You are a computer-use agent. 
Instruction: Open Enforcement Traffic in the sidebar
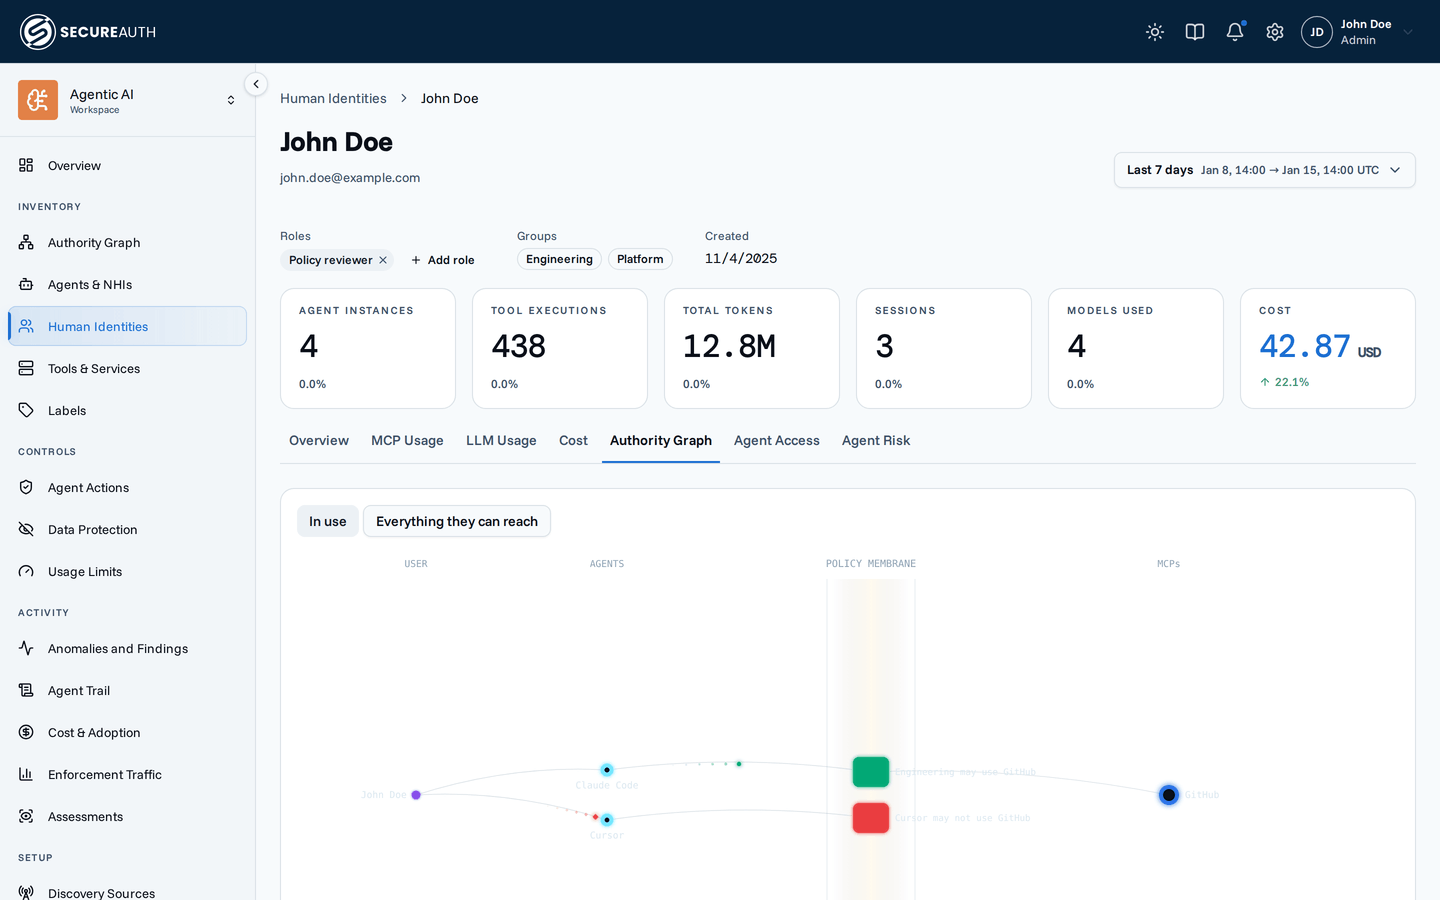127,774
